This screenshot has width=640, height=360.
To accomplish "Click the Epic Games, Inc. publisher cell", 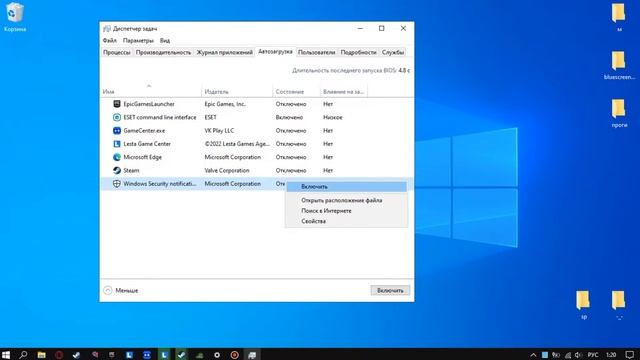I will pyautogui.click(x=225, y=104).
